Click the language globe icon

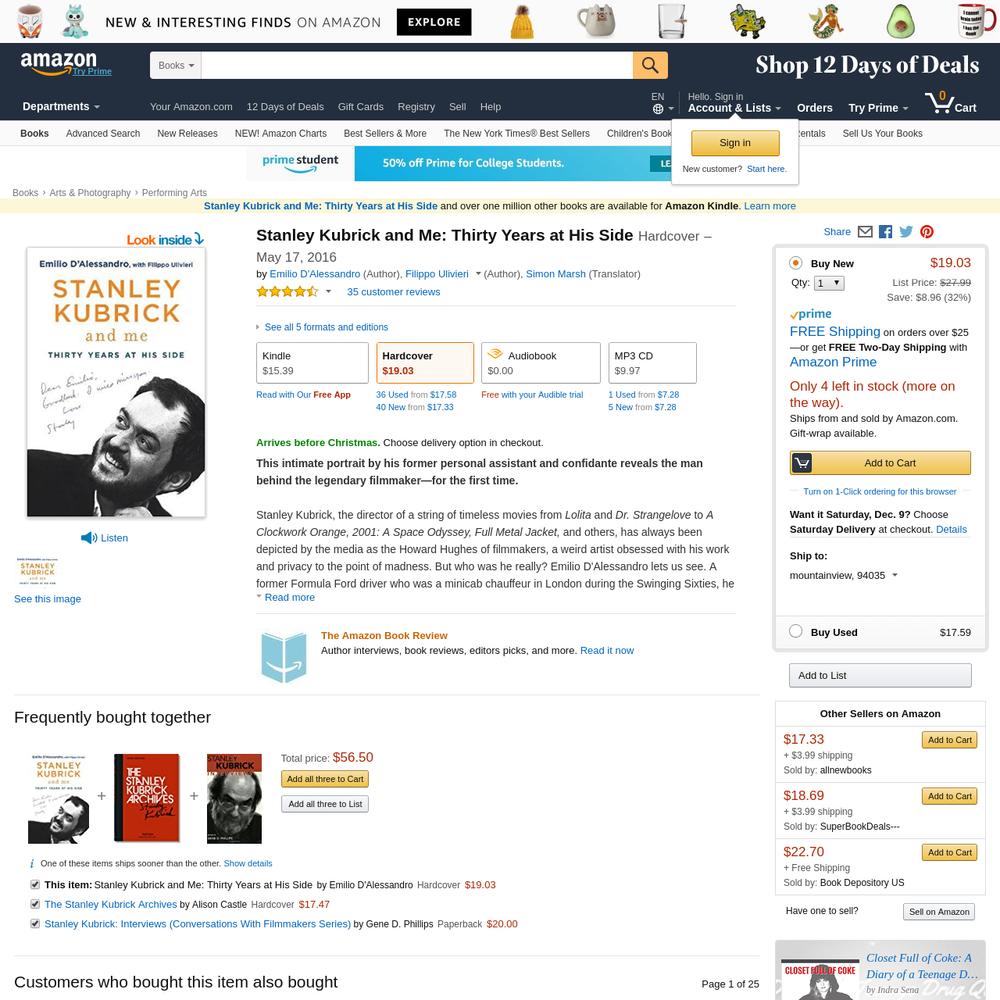point(658,109)
